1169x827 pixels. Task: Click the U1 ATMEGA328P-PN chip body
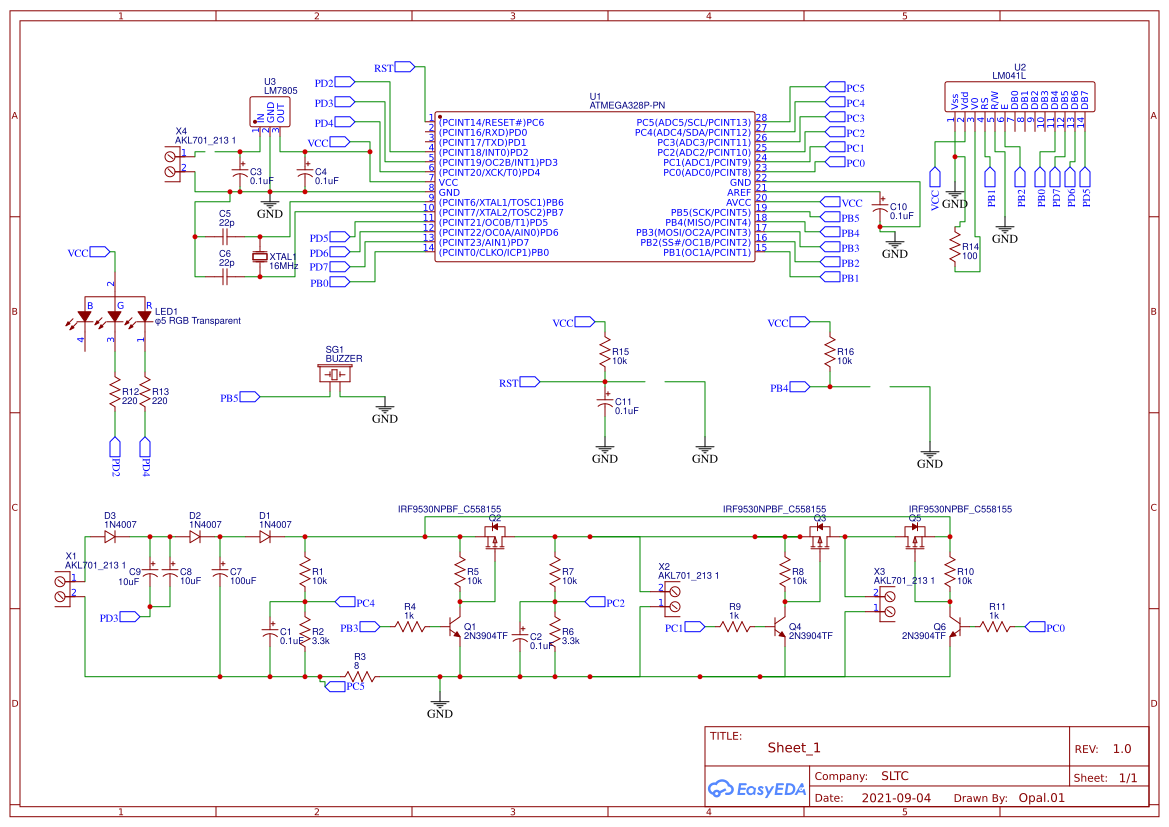(594, 186)
